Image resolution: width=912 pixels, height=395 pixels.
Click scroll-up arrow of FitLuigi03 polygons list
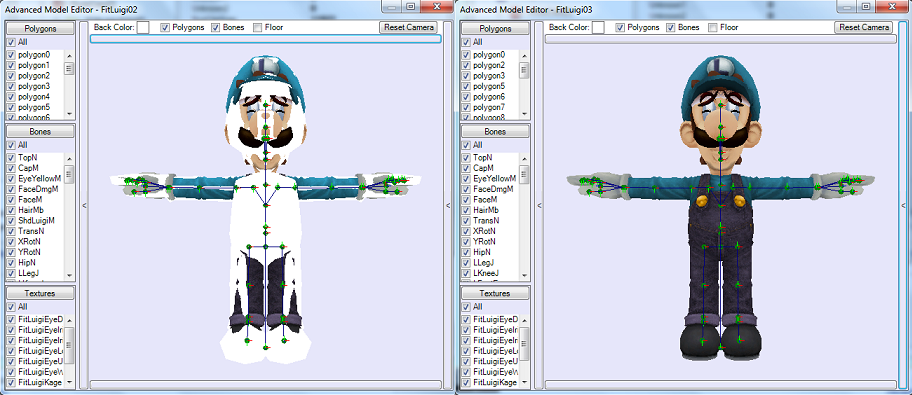coord(524,56)
